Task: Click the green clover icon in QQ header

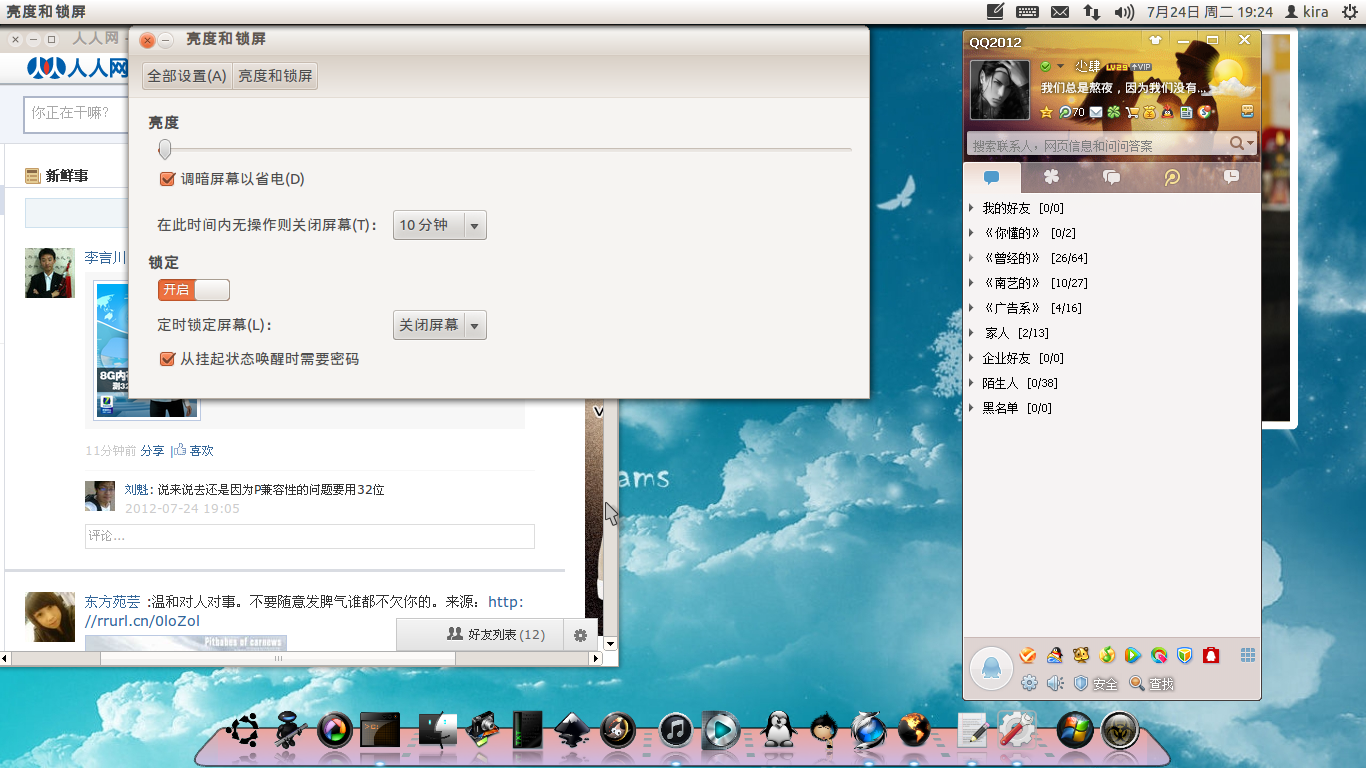Action: click(x=1113, y=112)
